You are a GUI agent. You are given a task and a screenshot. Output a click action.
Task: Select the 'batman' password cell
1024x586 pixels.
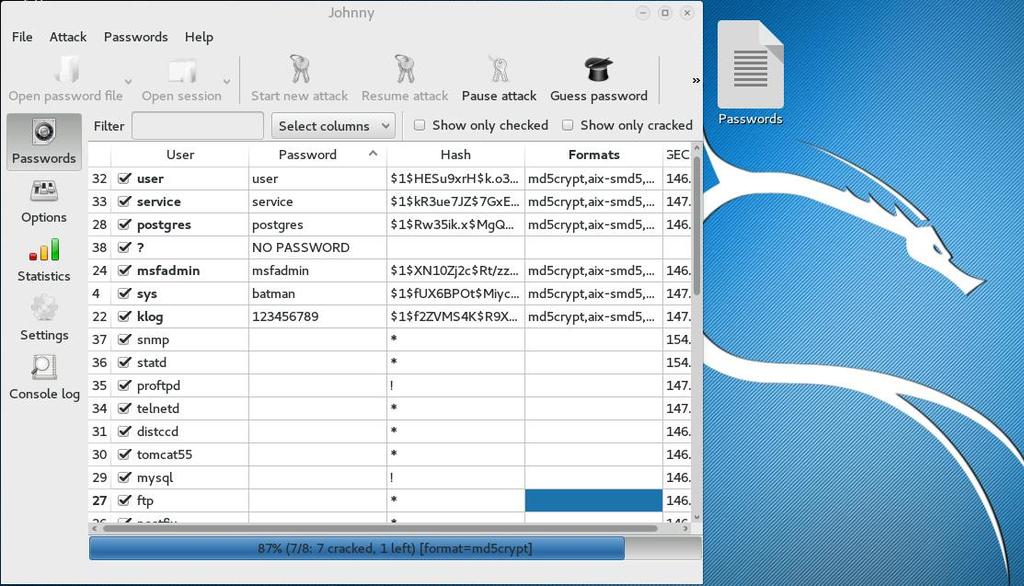(x=317, y=293)
